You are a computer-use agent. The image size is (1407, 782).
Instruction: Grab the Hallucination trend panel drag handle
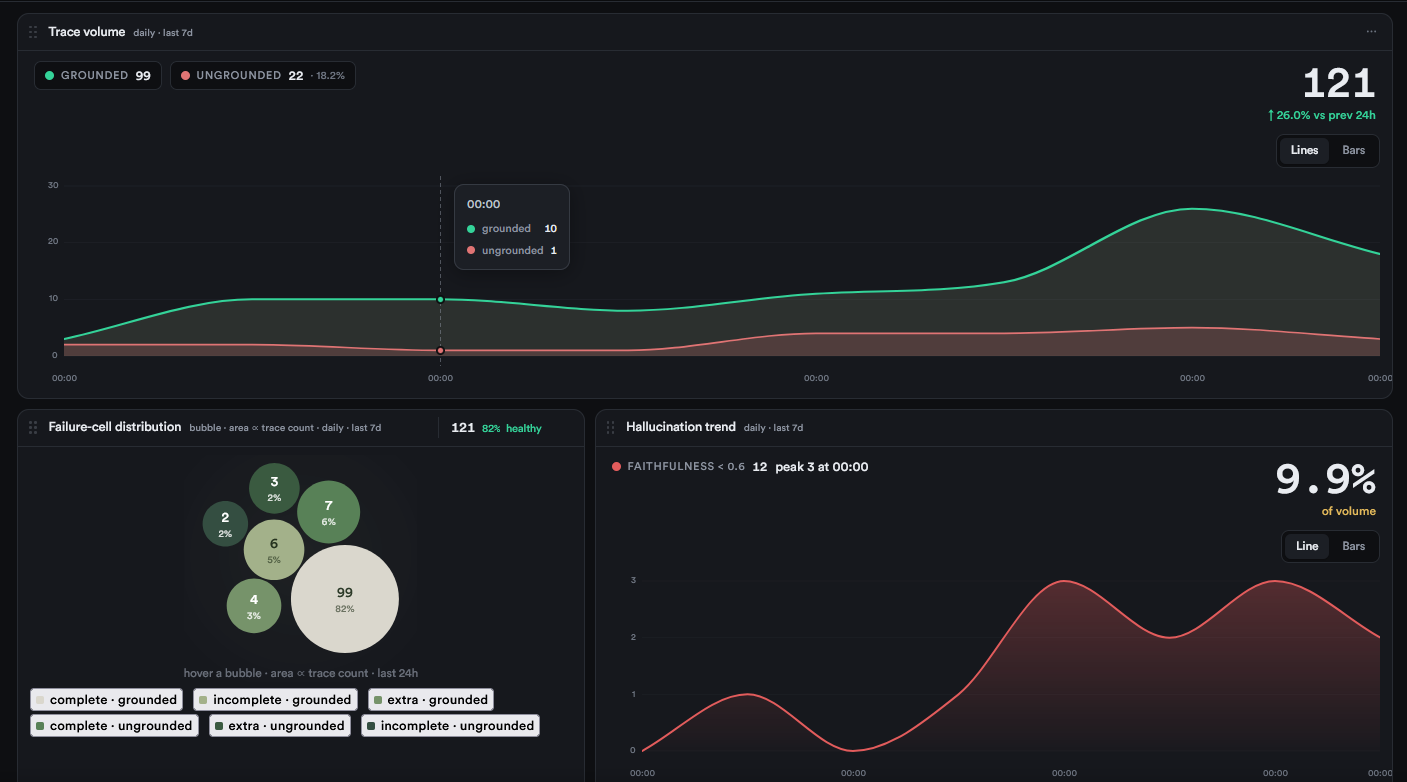(x=611, y=427)
